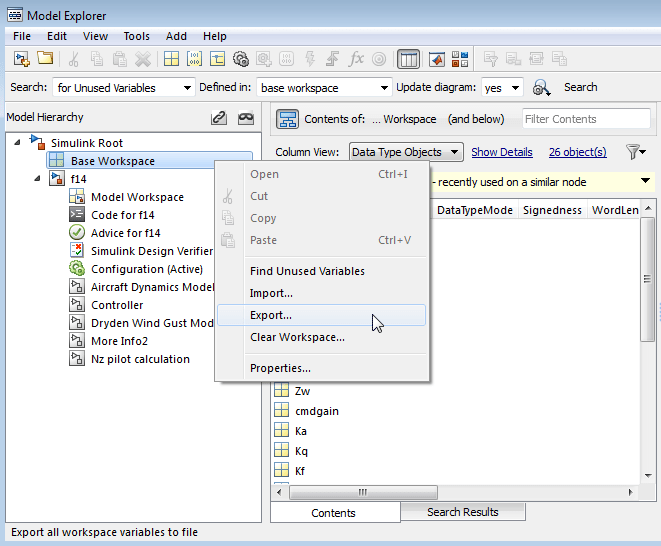Click the Paste clipboard toolbar icon
Screen dimensions: 661x546
[x=120, y=59]
